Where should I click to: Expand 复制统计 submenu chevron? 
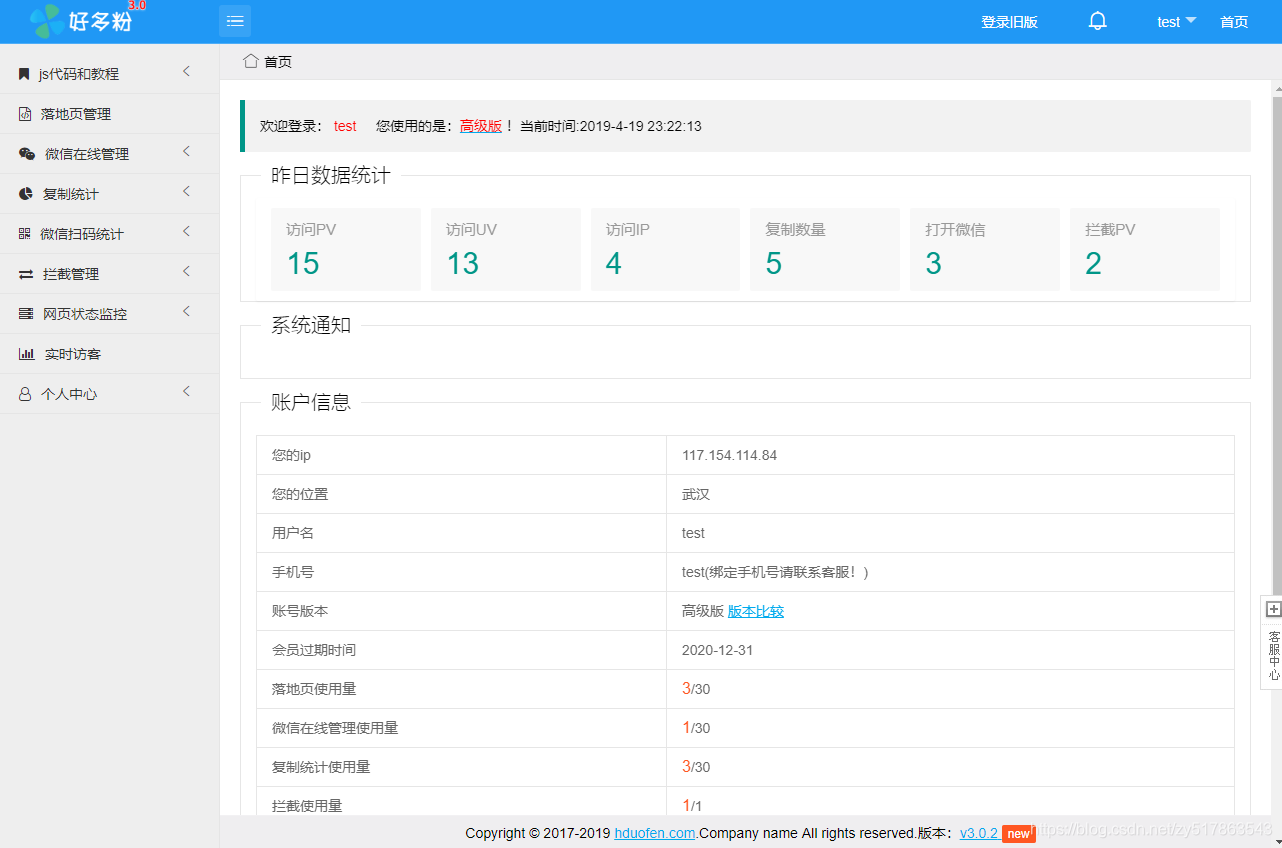186,192
